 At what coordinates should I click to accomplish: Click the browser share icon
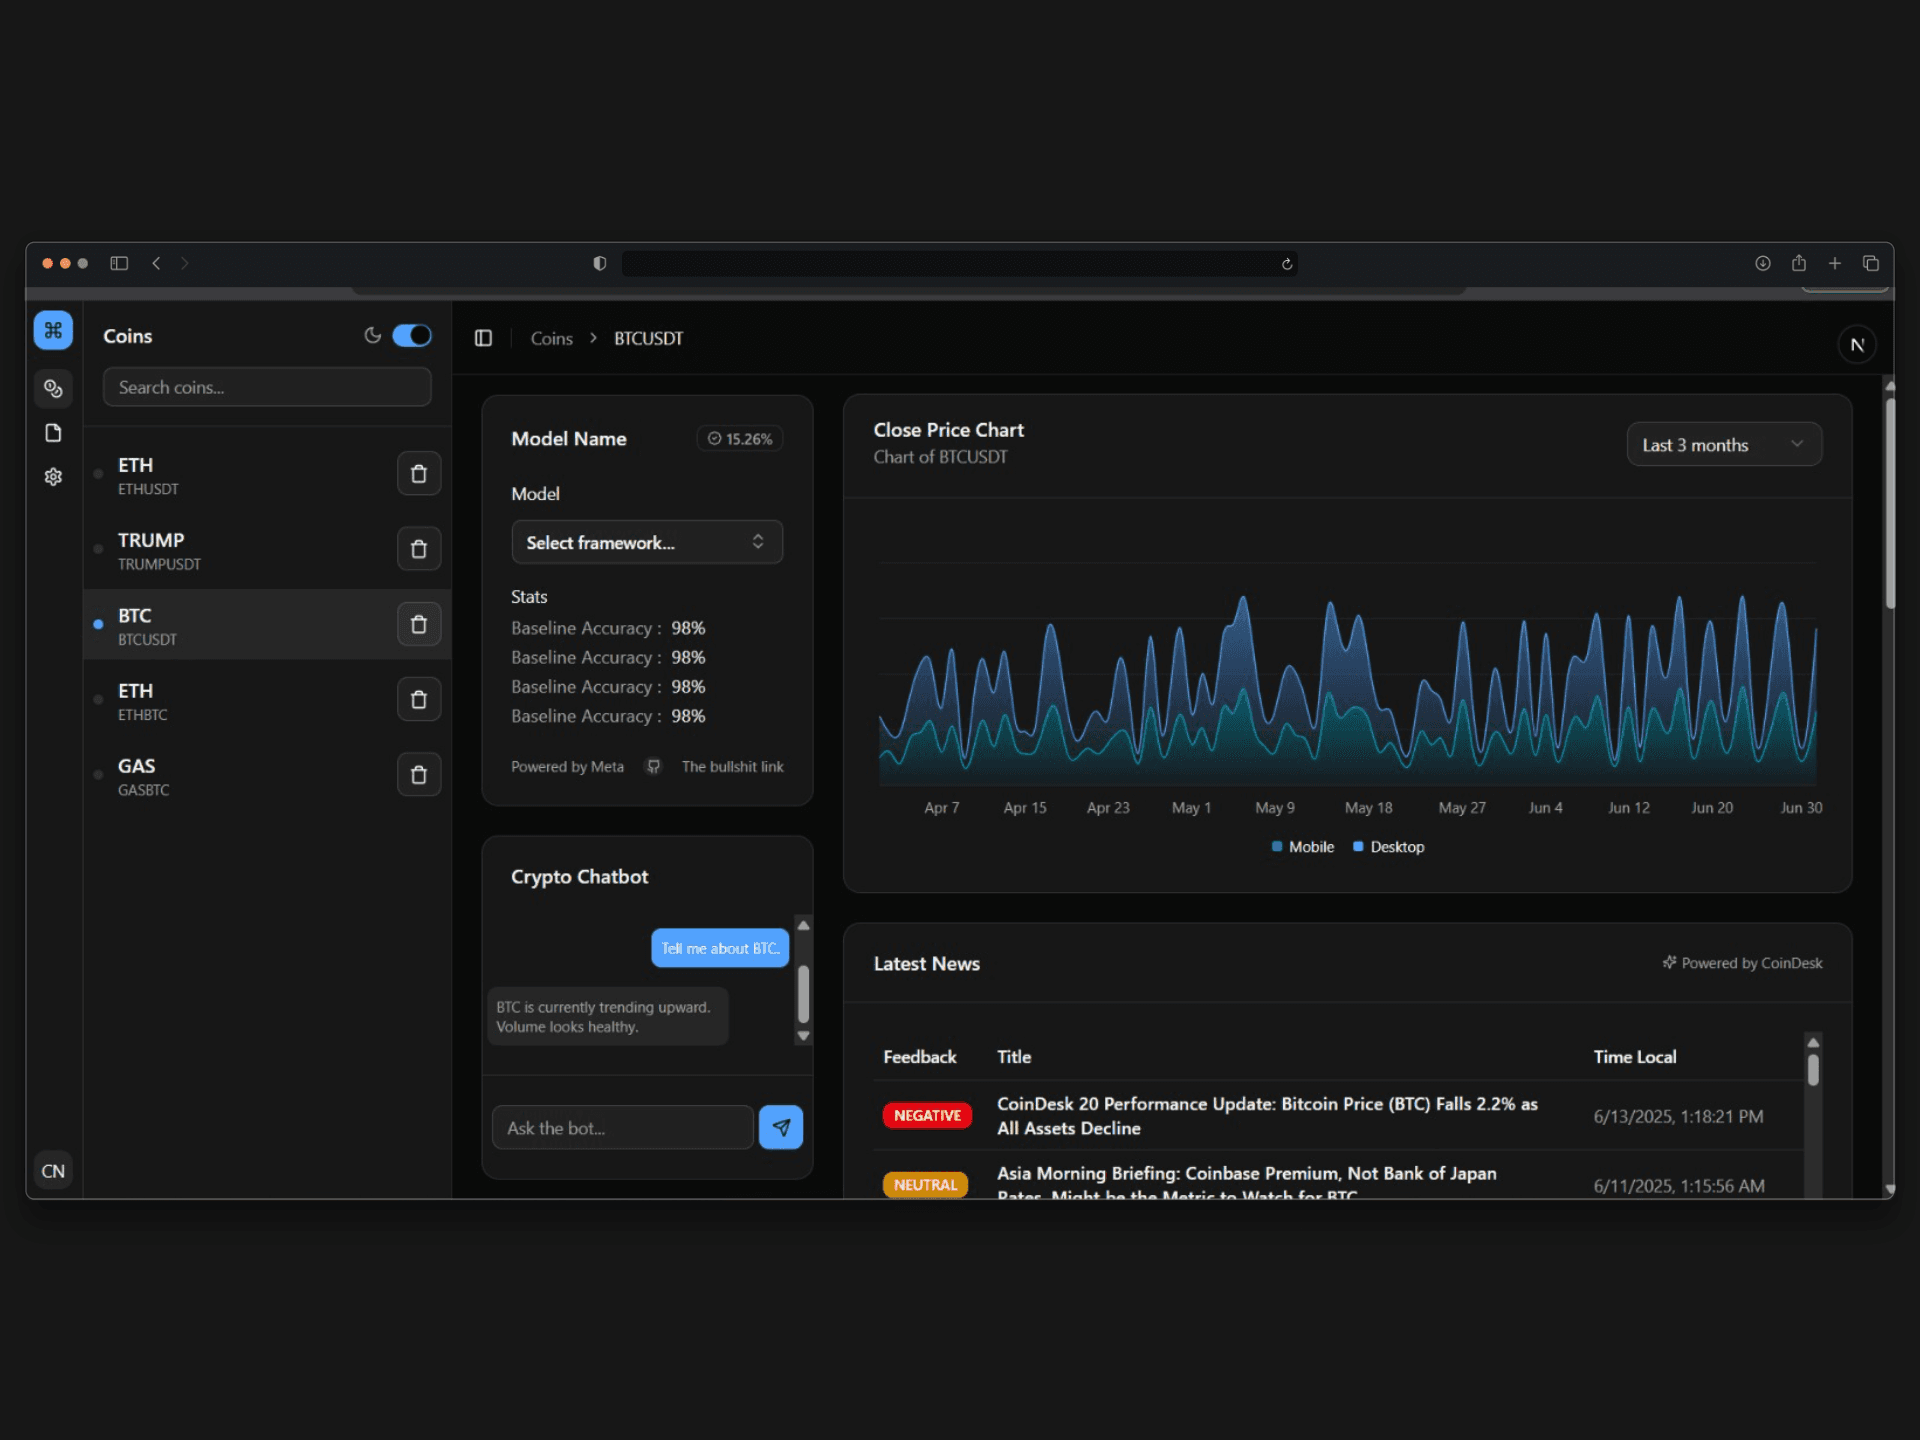(x=1799, y=262)
